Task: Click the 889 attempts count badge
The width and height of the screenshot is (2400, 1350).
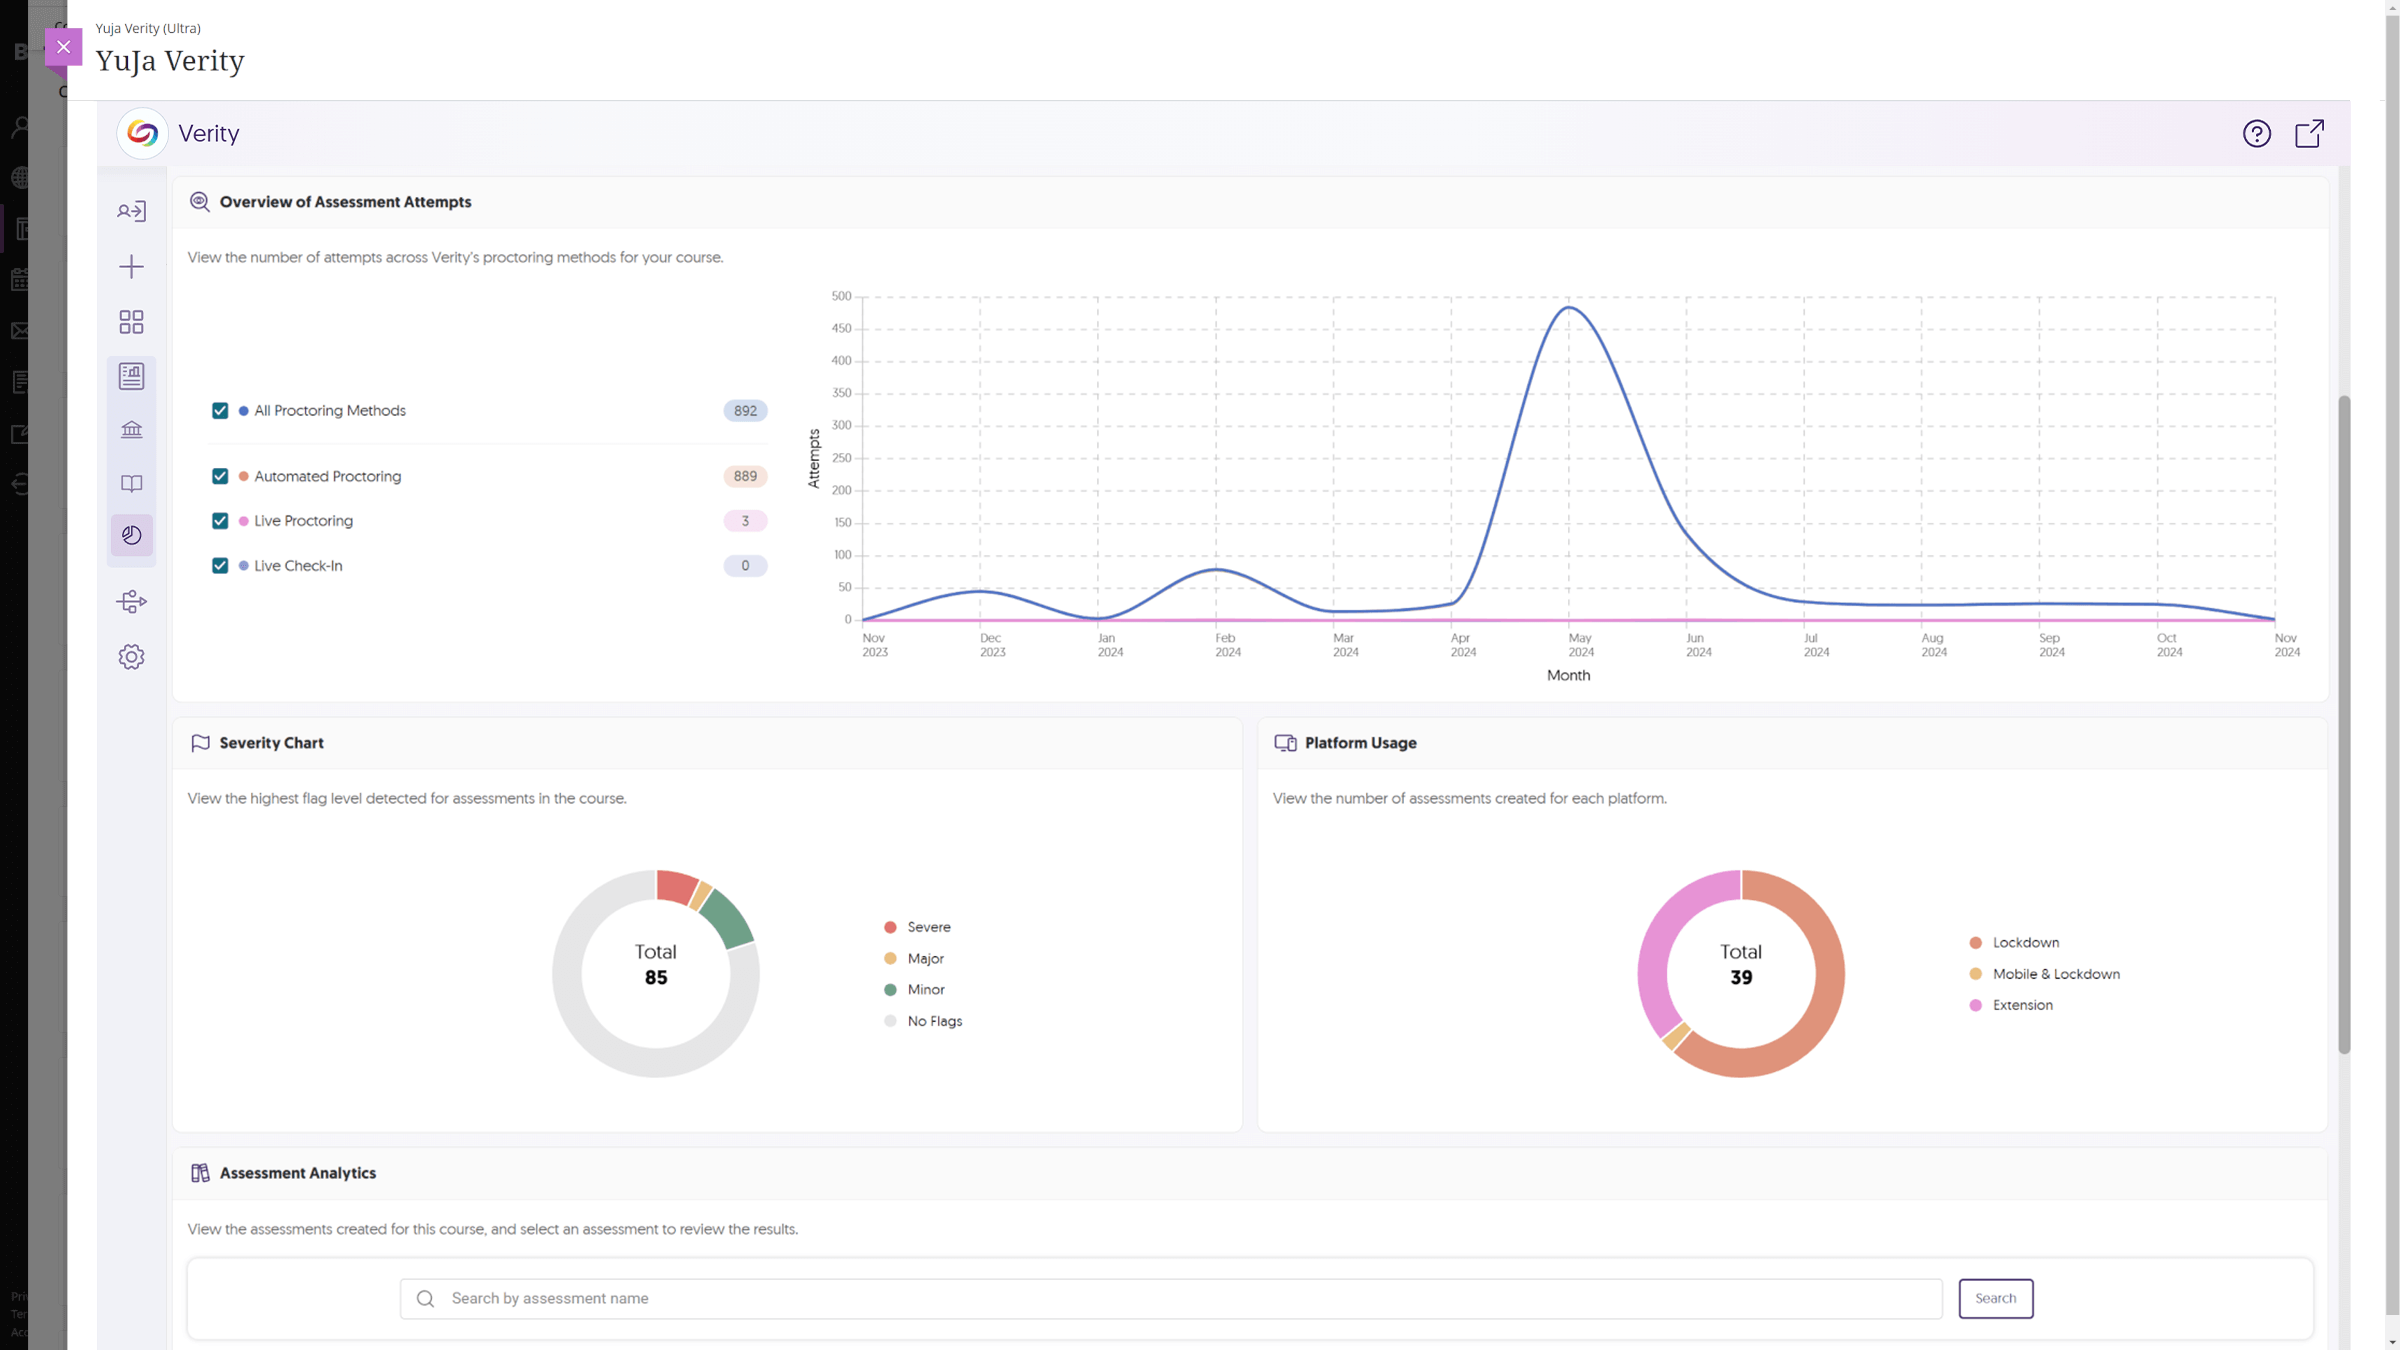Action: pyautogui.click(x=745, y=476)
